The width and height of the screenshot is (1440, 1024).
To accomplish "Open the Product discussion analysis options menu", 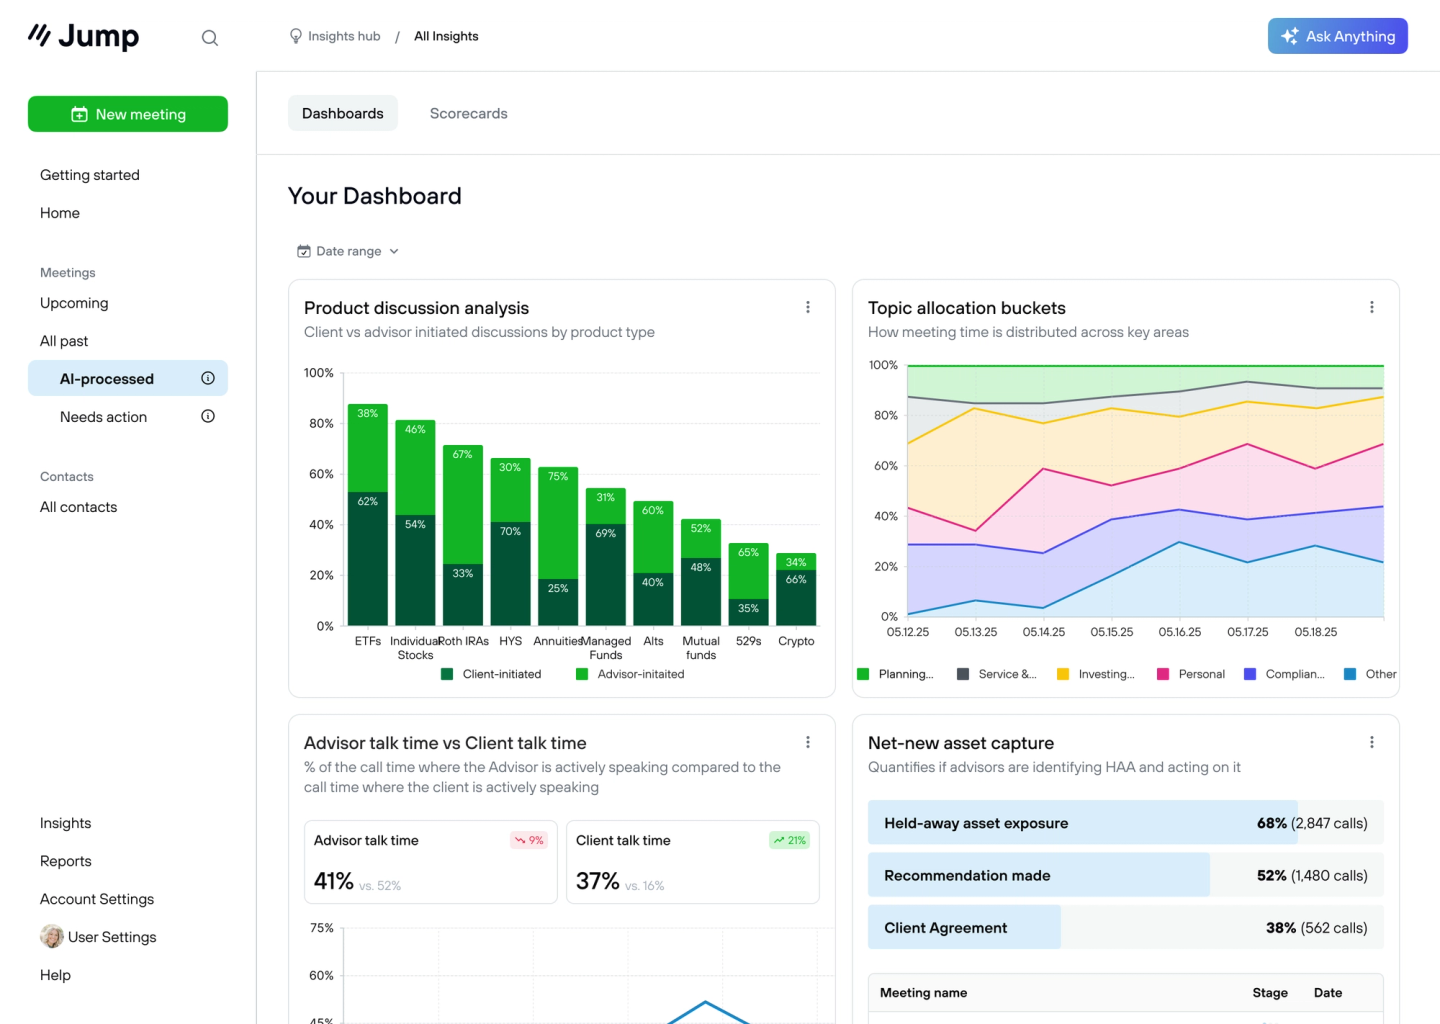I will coord(808,307).
